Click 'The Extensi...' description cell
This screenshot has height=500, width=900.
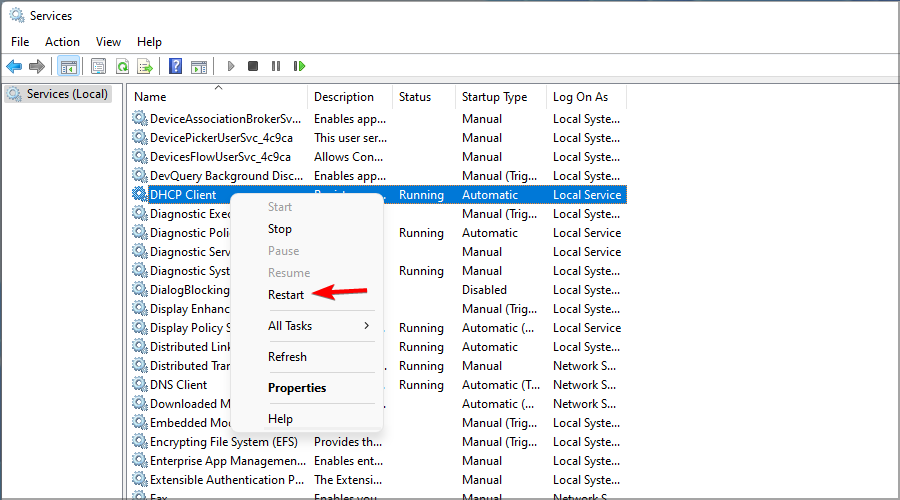[x=348, y=479]
